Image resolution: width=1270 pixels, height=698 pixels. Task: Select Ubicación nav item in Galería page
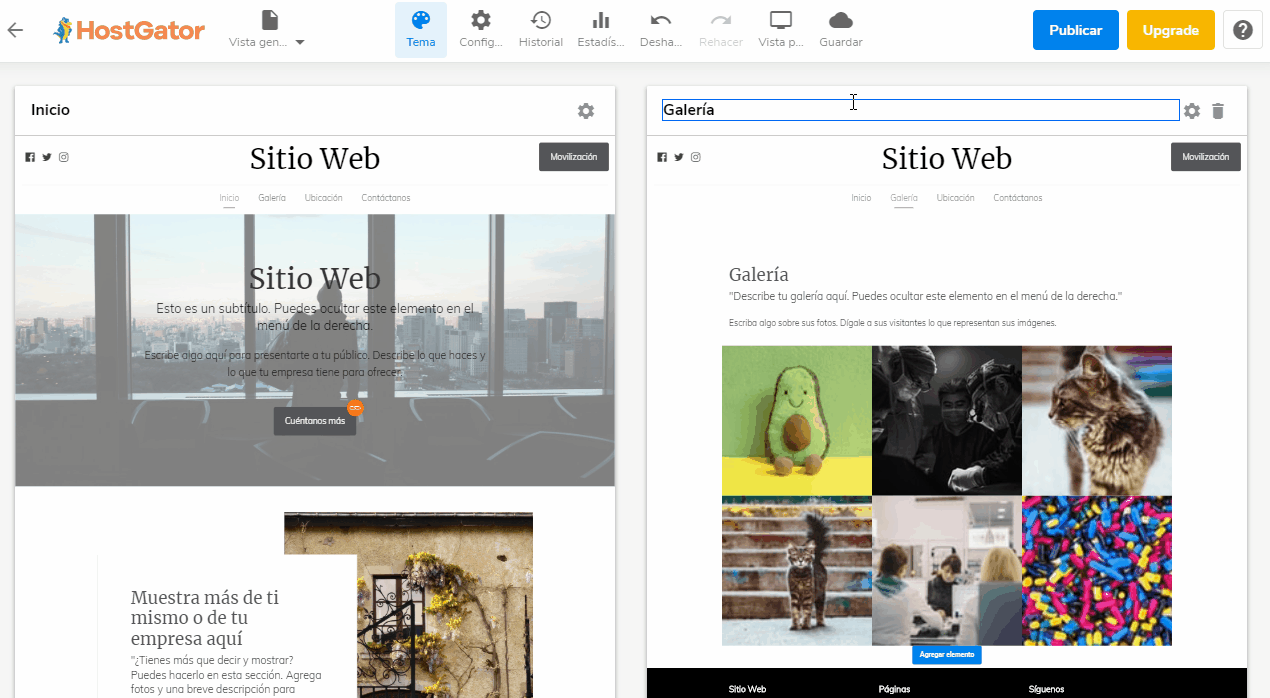coord(956,198)
